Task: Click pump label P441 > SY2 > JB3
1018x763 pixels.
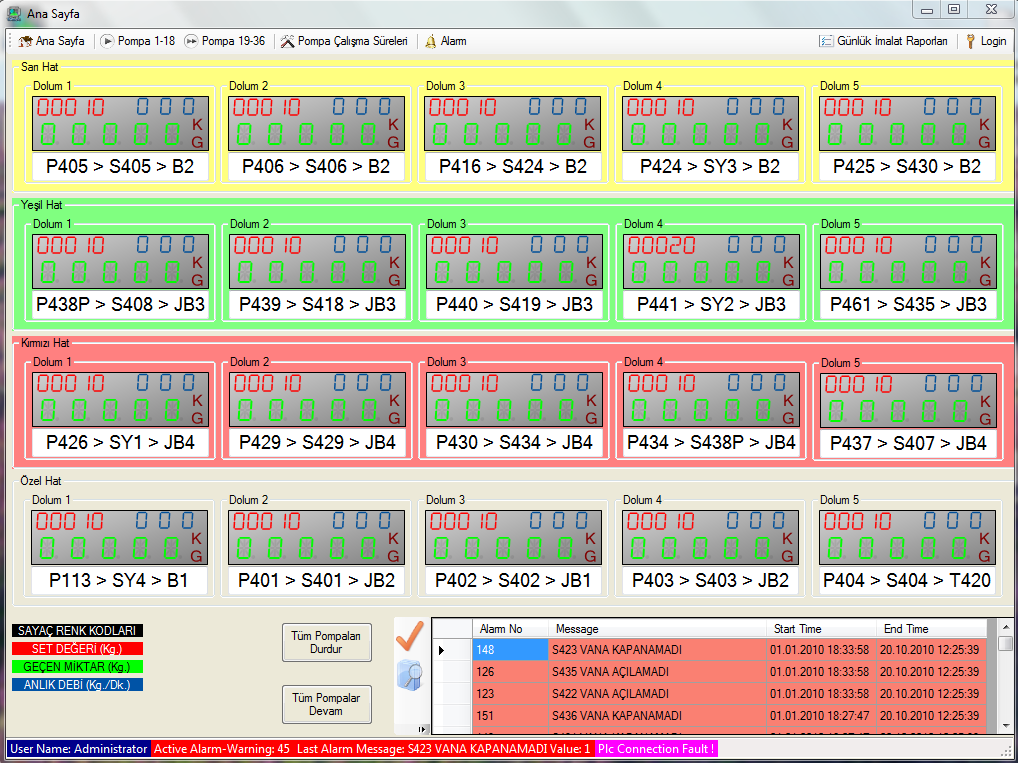Action: tap(712, 305)
